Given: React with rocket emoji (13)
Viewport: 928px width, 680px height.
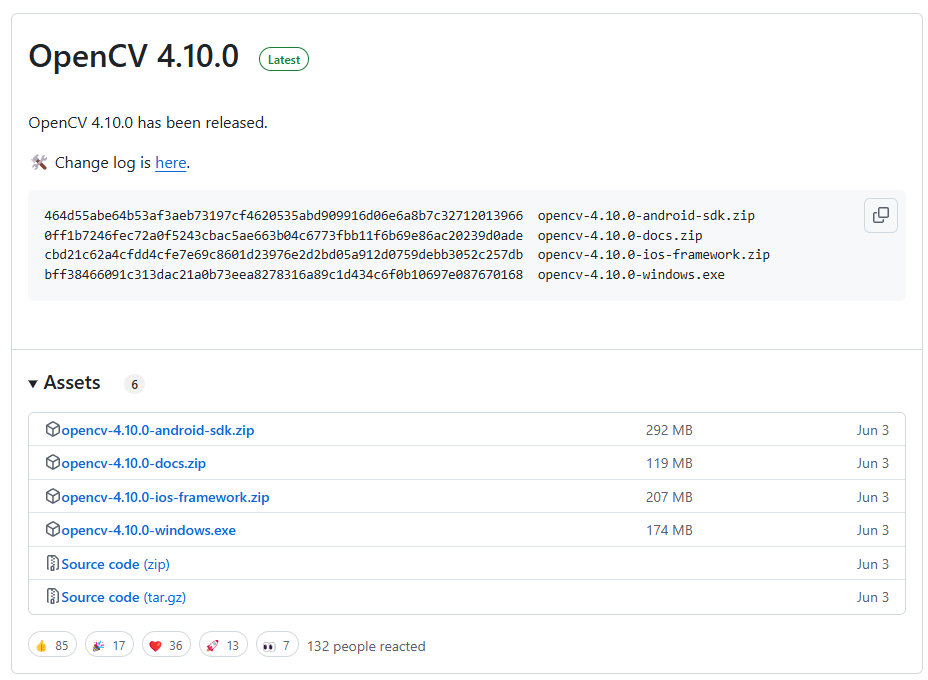Looking at the screenshot, I should point(223,645).
